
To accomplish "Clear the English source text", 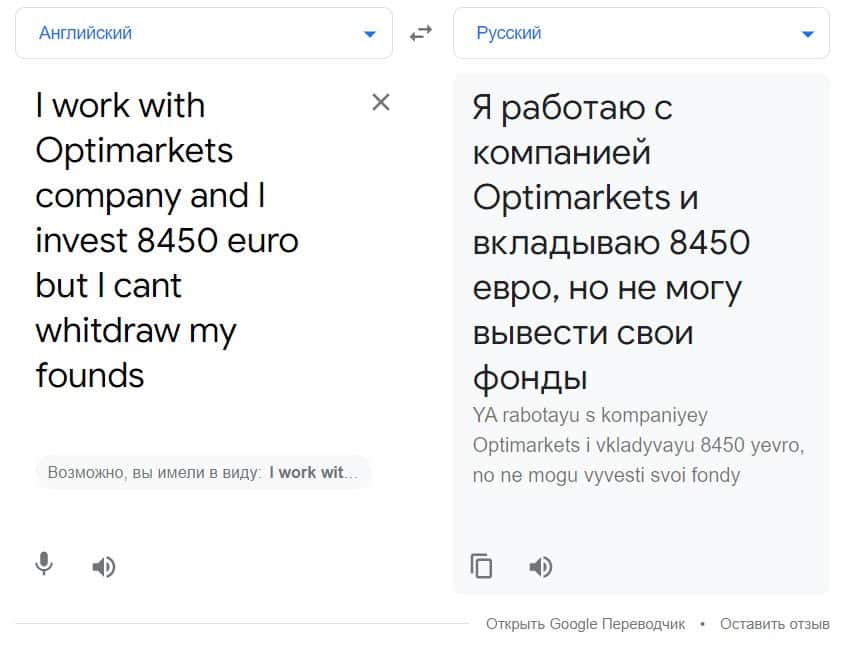I will [x=381, y=102].
